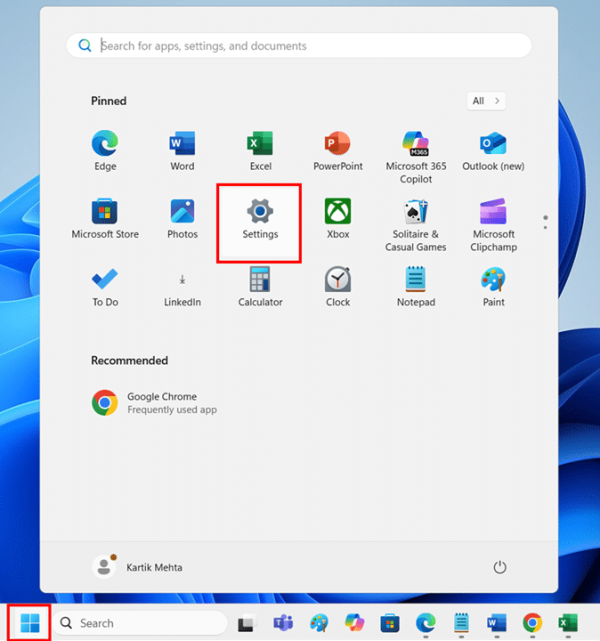600x641 pixels.
Task: Launch the Xbox app
Action: 338,219
